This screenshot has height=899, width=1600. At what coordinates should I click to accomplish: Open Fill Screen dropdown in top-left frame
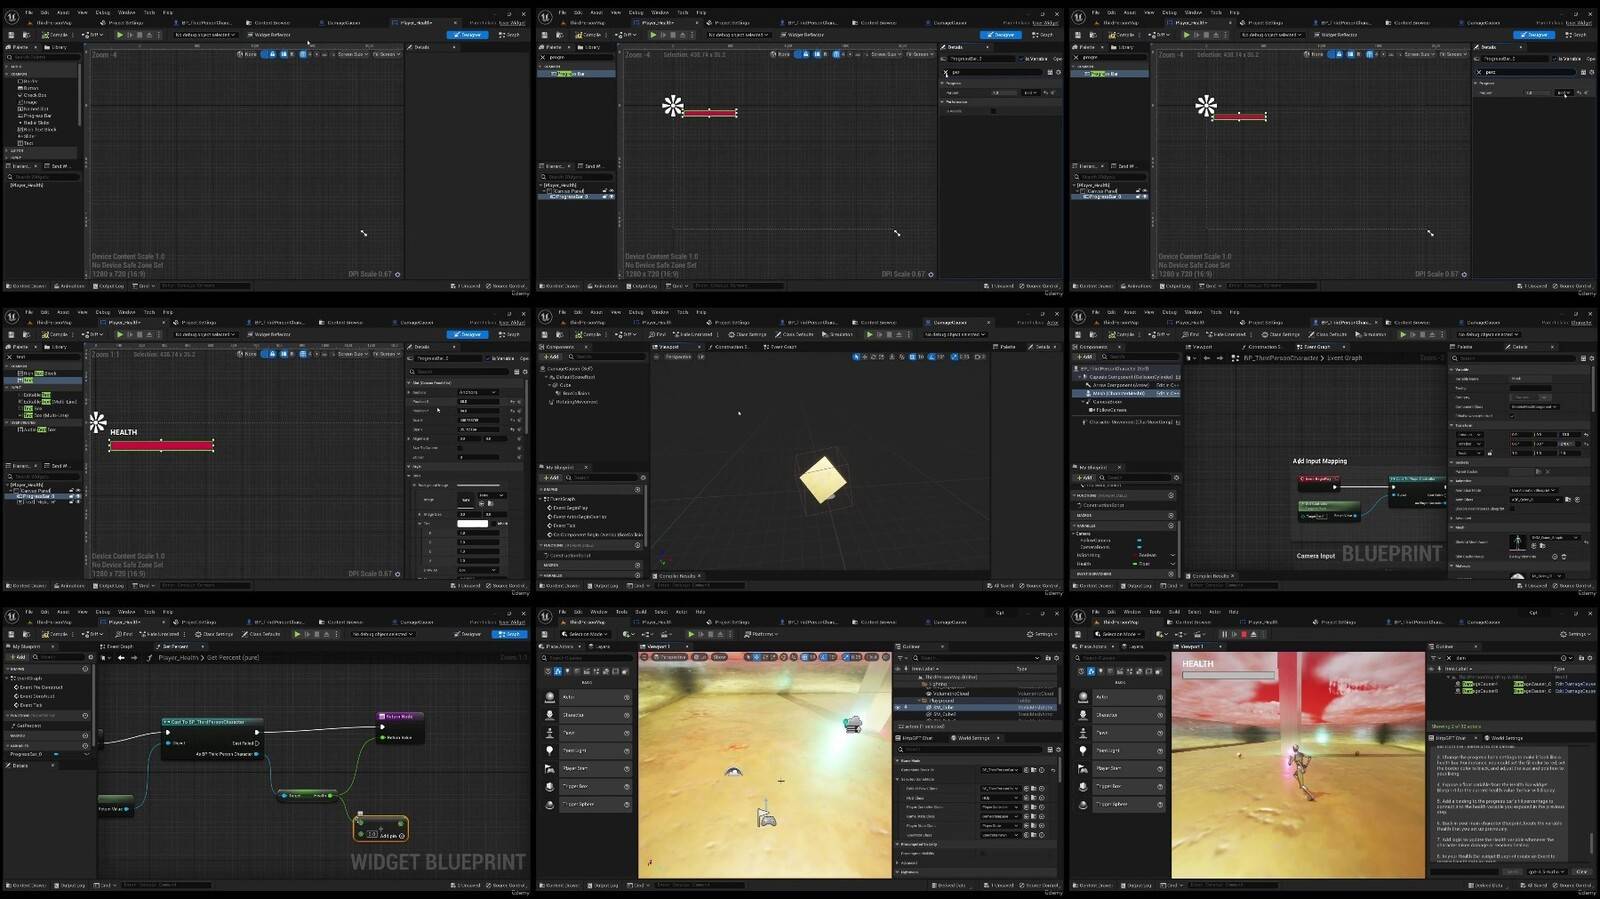coord(386,54)
